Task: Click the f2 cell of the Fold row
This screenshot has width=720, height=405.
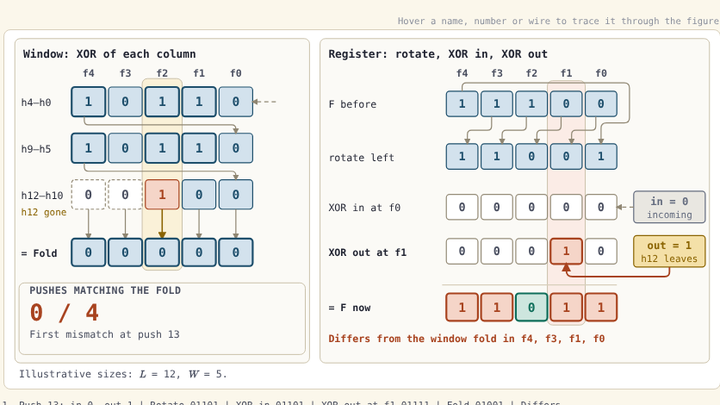Action: (162, 252)
